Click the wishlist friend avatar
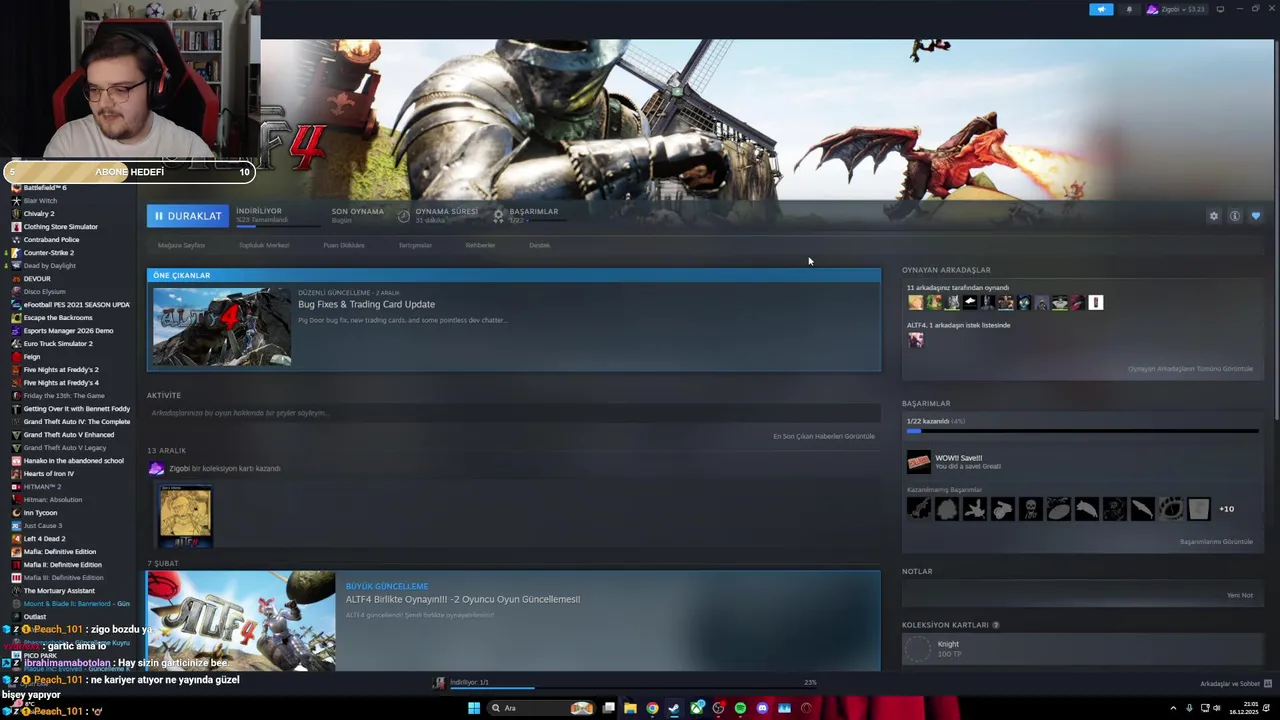This screenshot has width=1280, height=720. (x=915, y=340)
